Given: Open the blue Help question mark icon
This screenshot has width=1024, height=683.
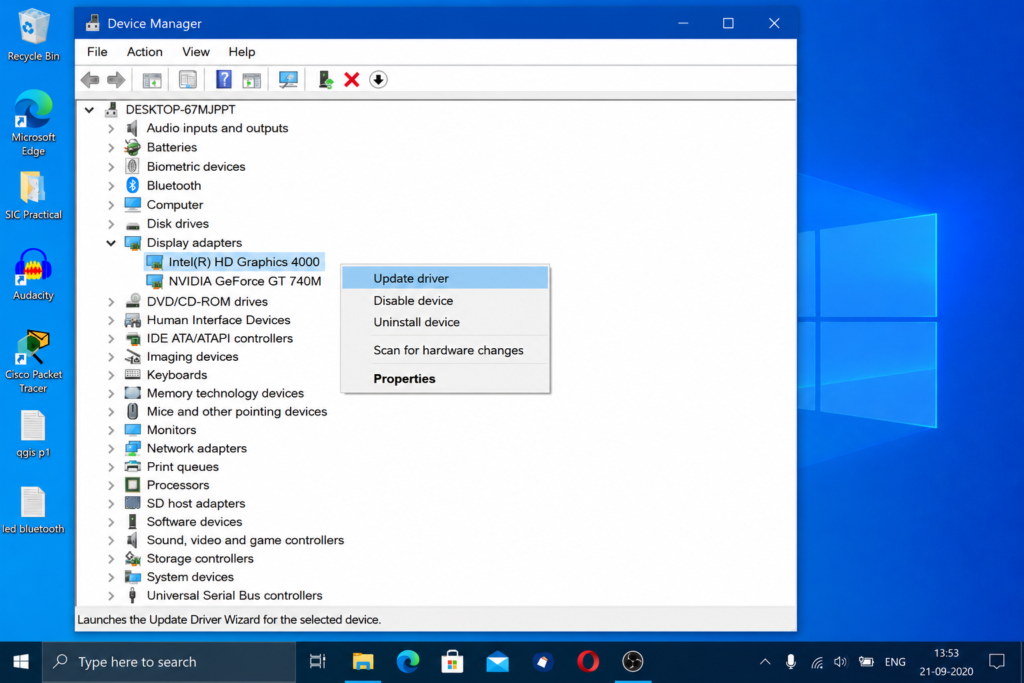Looking at the screenshot, I should pos(223,80).
